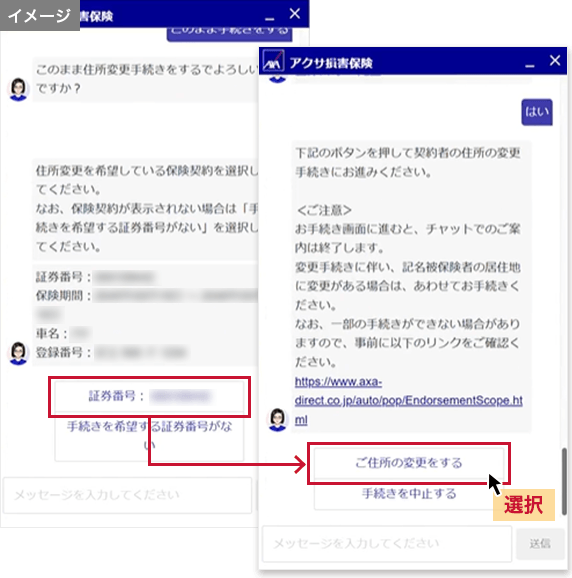Click the はい reply bubble
This screenshot has width=572, height=578.
click(537, 112)
